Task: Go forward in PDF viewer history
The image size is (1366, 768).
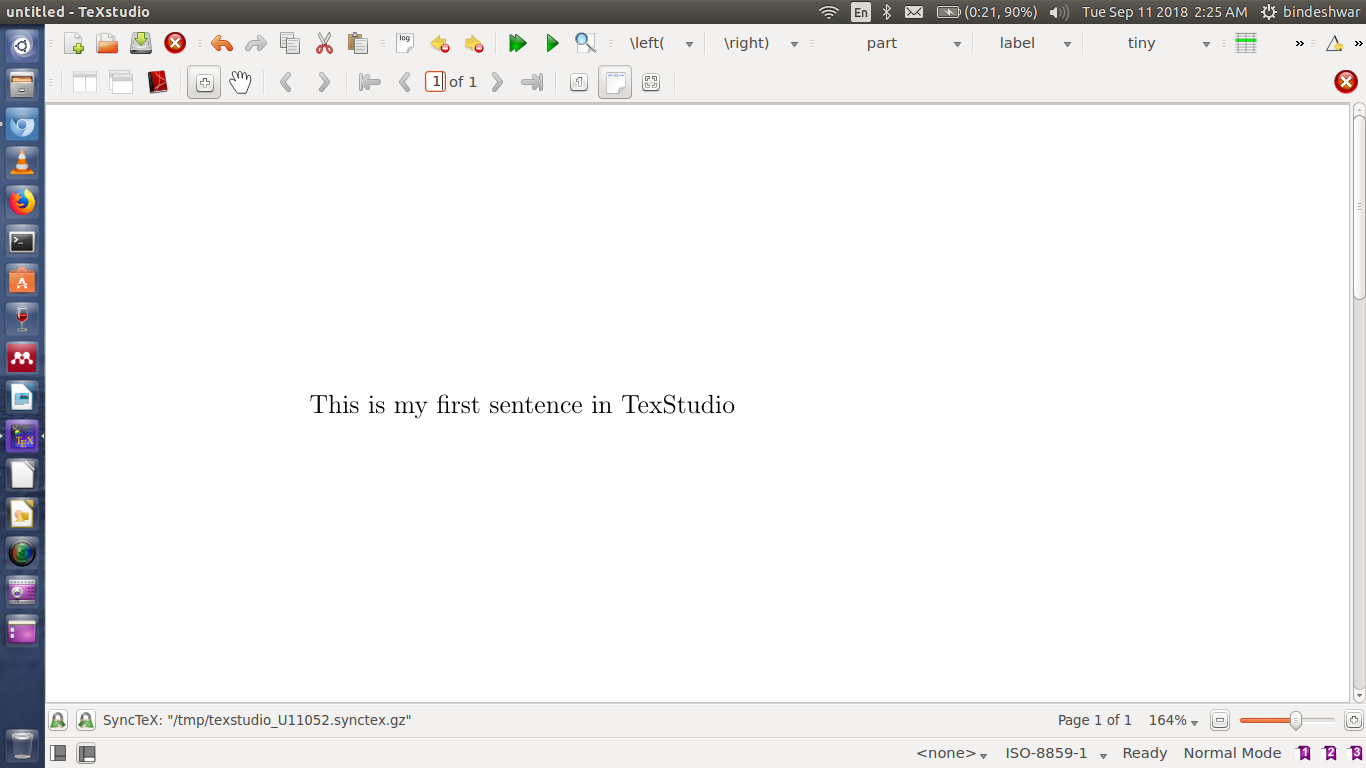Action: [323, 82]
